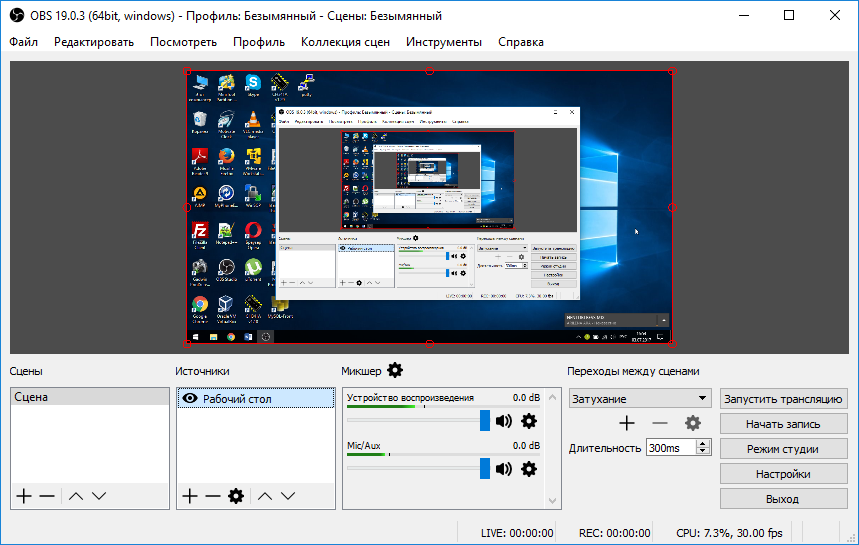Click the OBS logo in title bar
This screenshot has height=545, width=859.
click(17, 15)
